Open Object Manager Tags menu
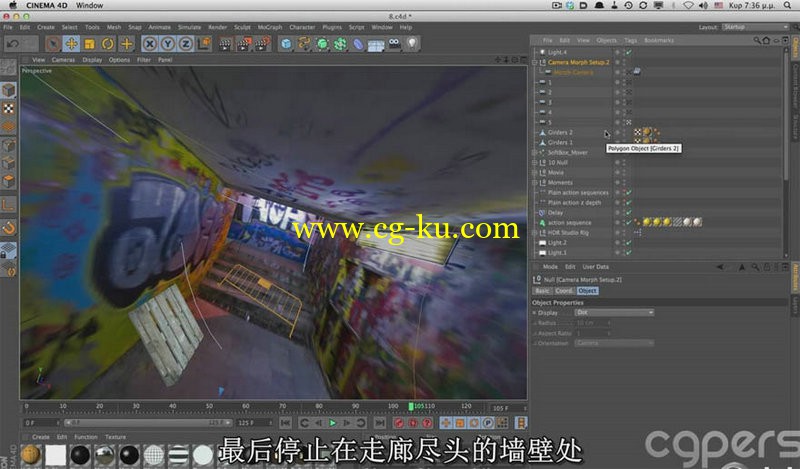Screen dimensions: 800x469 (x=631, y=40)
